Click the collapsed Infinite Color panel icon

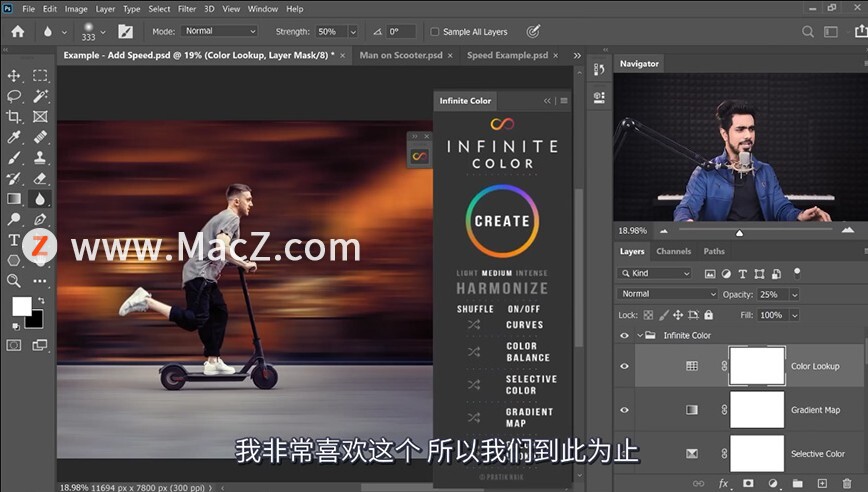(420, 156)
